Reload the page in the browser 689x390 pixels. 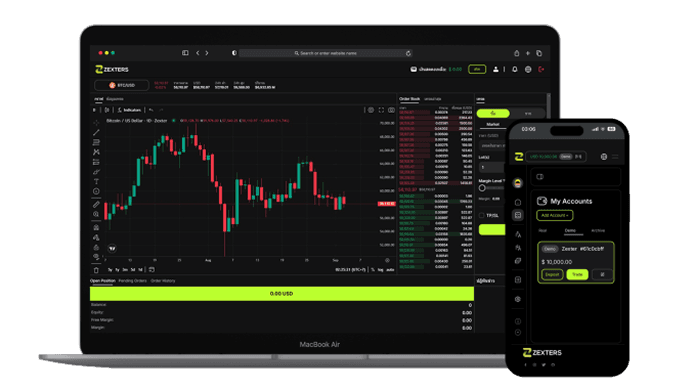[x=408, y=53]
